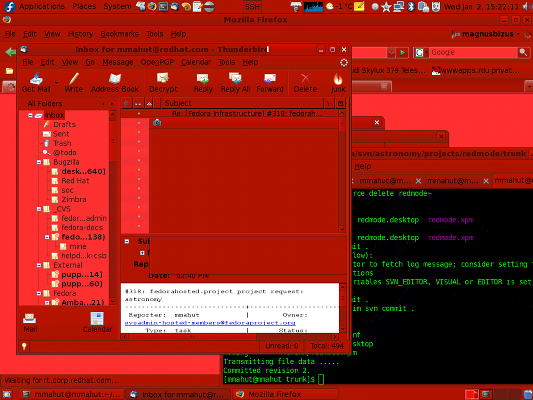Open Thunderbird Message menu

pyautogui.click(x=118, y=62)
